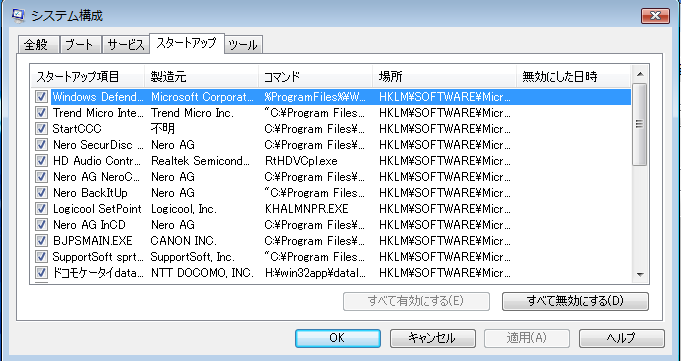The image size is (681, 361).
Task: Click the list scroll-down arrow
Action: 640,275
